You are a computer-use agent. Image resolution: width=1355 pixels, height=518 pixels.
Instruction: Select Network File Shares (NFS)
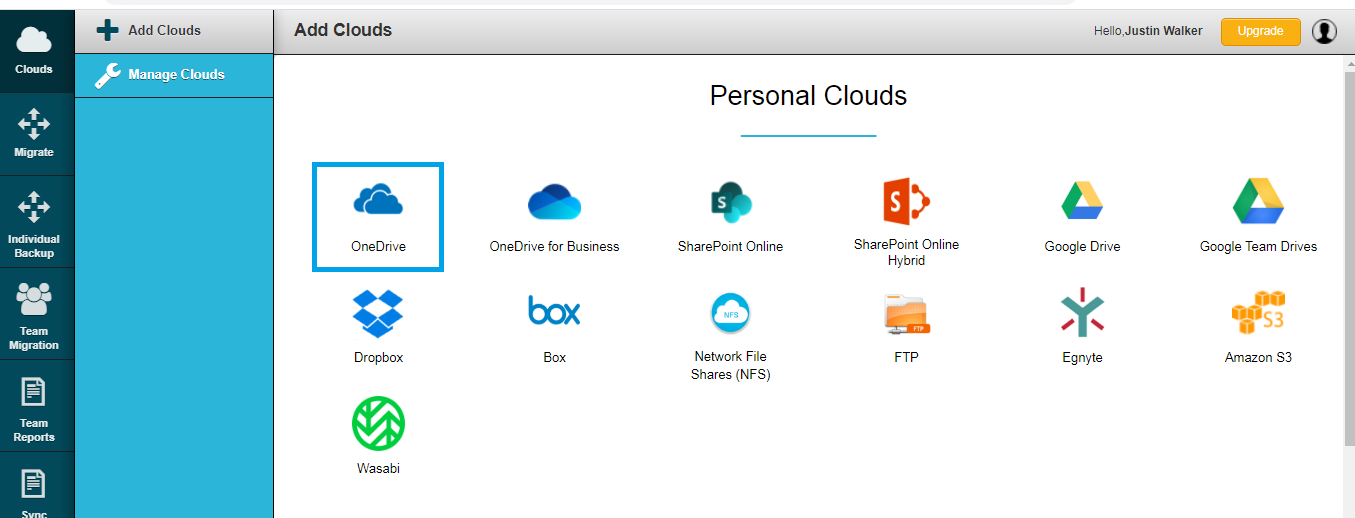click(730, 313)
